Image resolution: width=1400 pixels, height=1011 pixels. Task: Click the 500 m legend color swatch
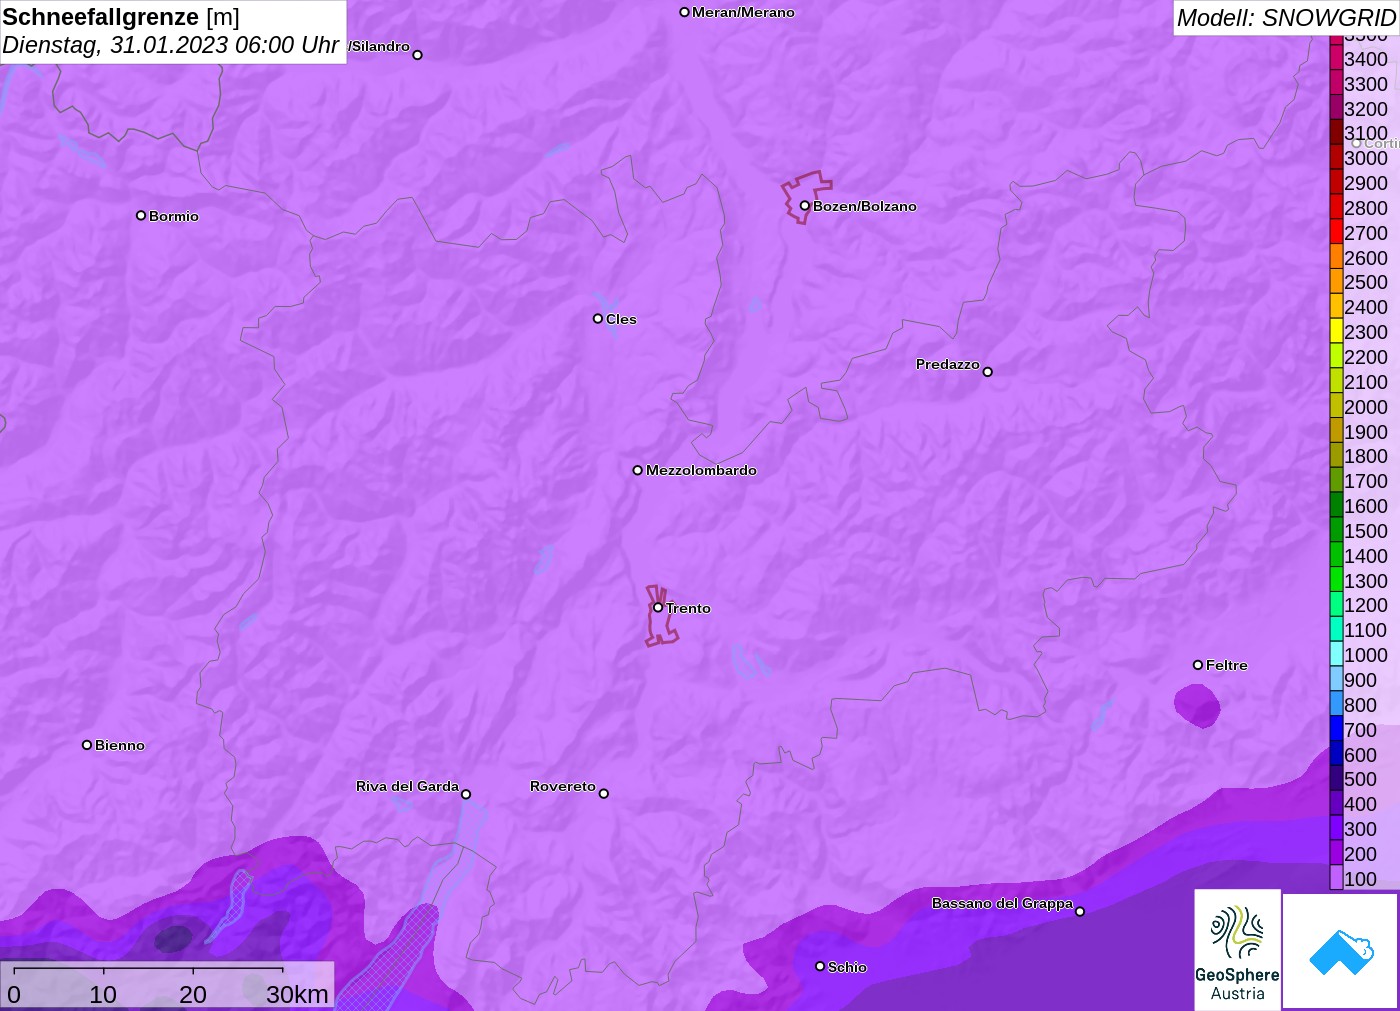click(1336, 779)
